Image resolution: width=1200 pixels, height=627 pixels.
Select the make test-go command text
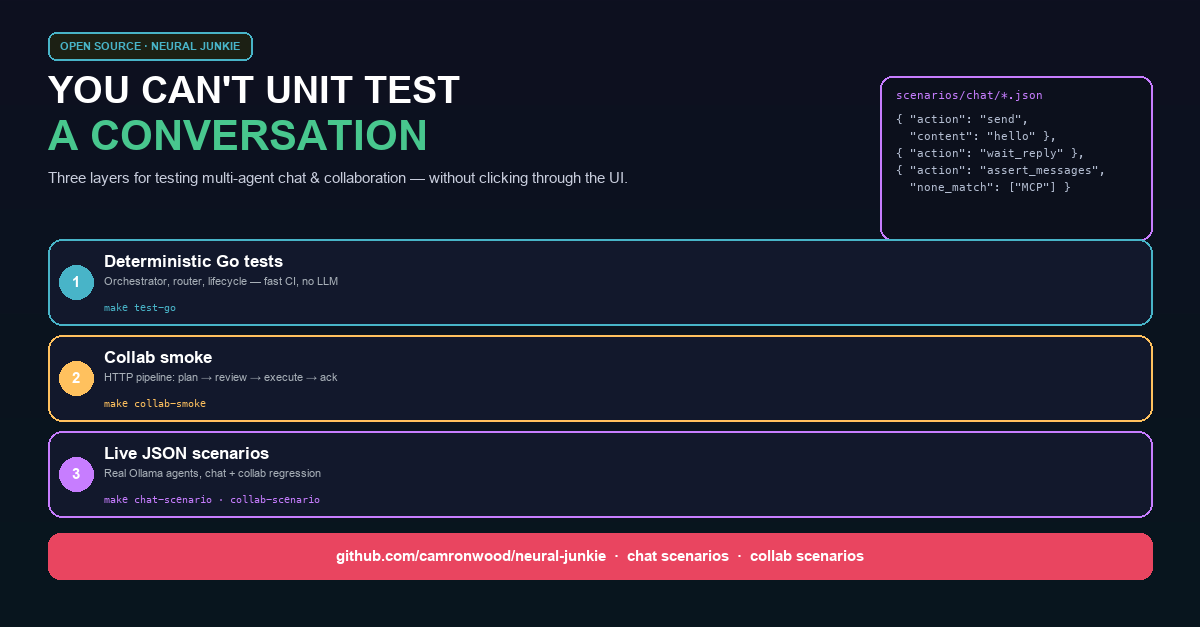tap(140, 308)
